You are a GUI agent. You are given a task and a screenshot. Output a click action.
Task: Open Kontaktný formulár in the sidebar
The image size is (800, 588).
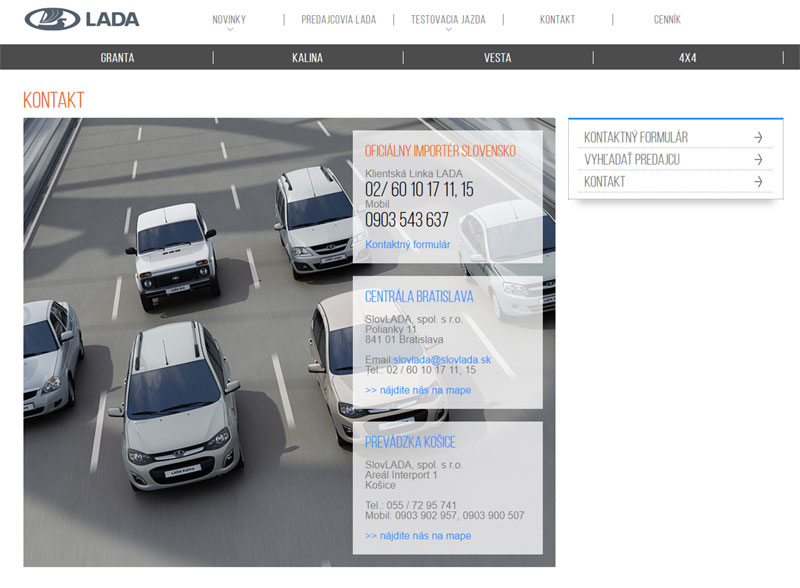tap(636, 137)
